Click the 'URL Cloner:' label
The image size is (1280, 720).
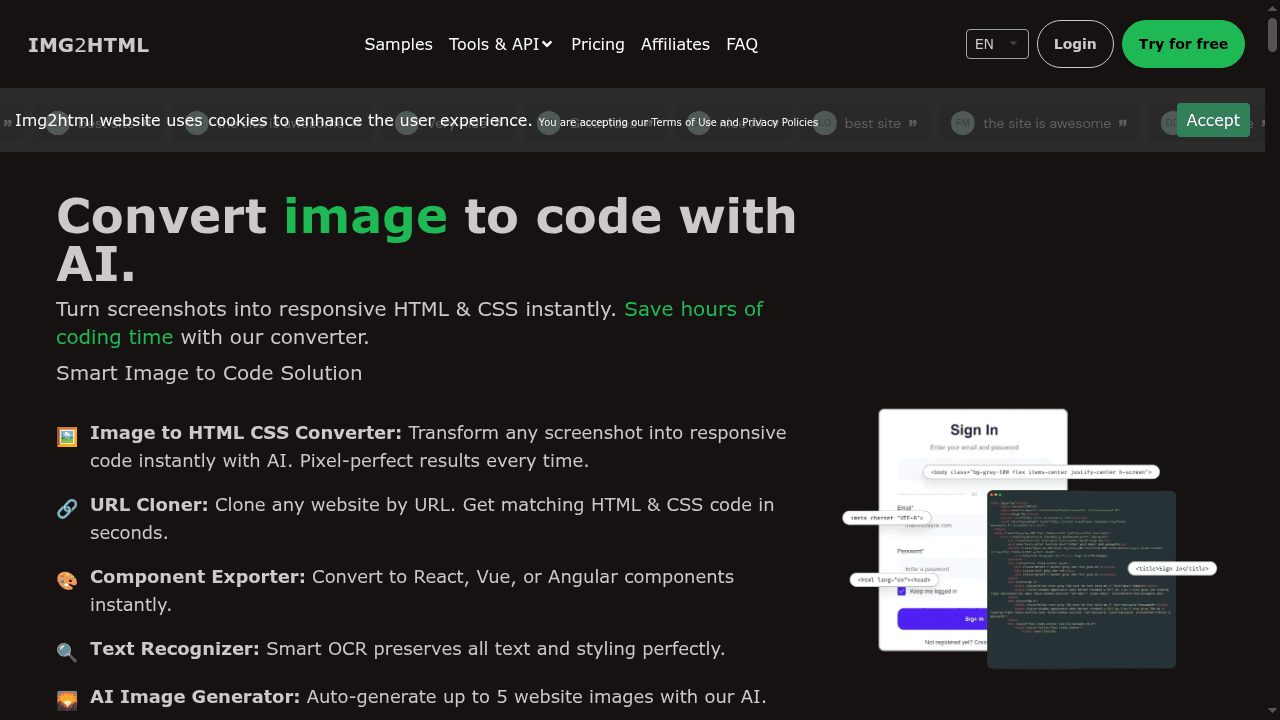149,505
